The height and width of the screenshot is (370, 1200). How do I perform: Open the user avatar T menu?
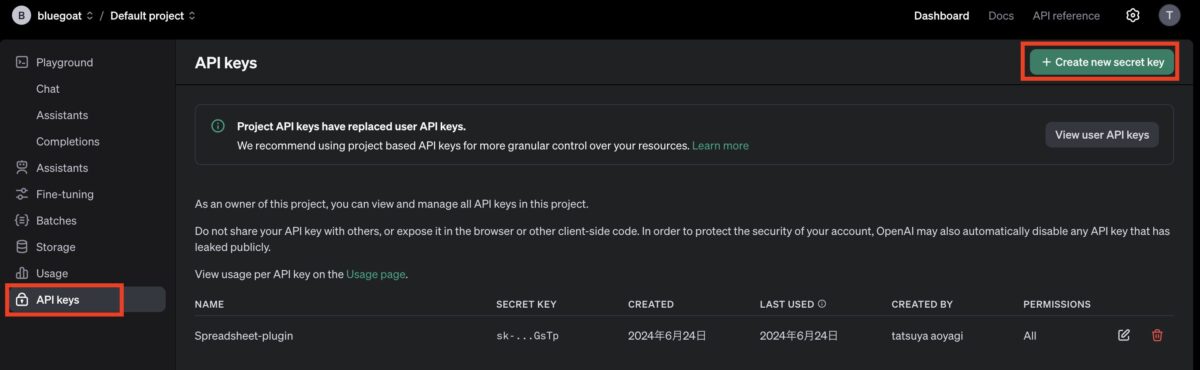pyautogui.click(x=1169, y=15)
